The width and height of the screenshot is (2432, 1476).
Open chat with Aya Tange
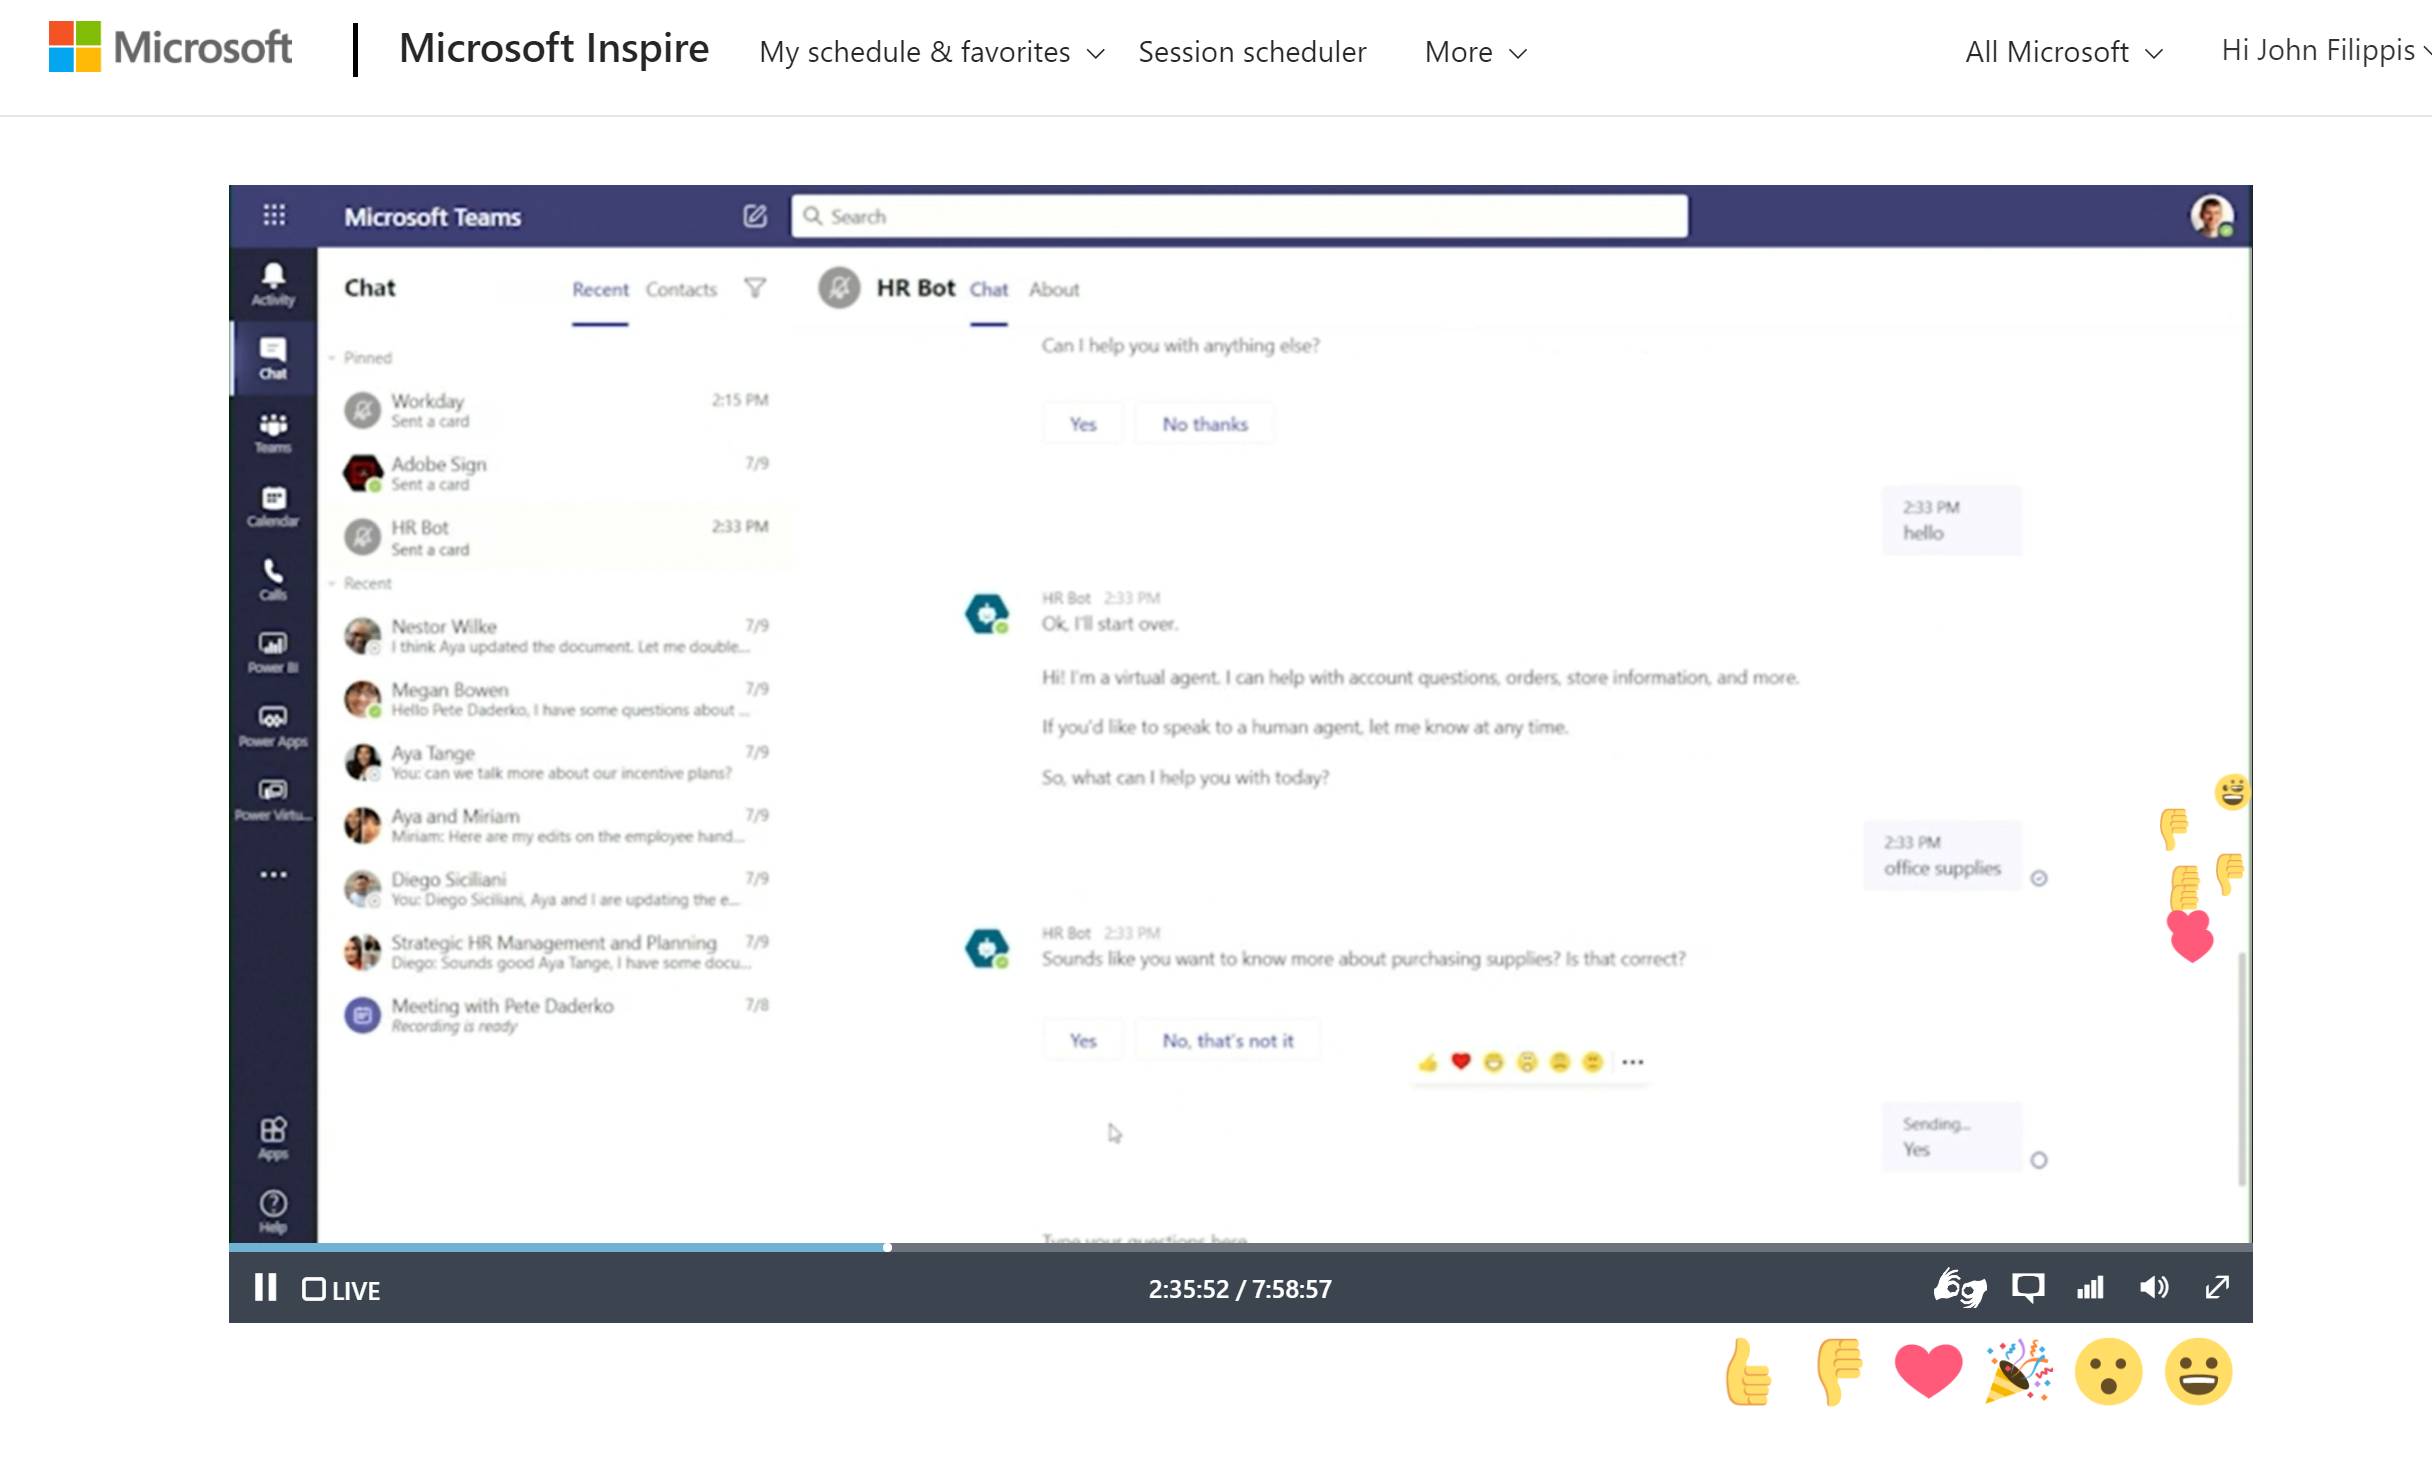pyautogui.click(x=556, y=762)
